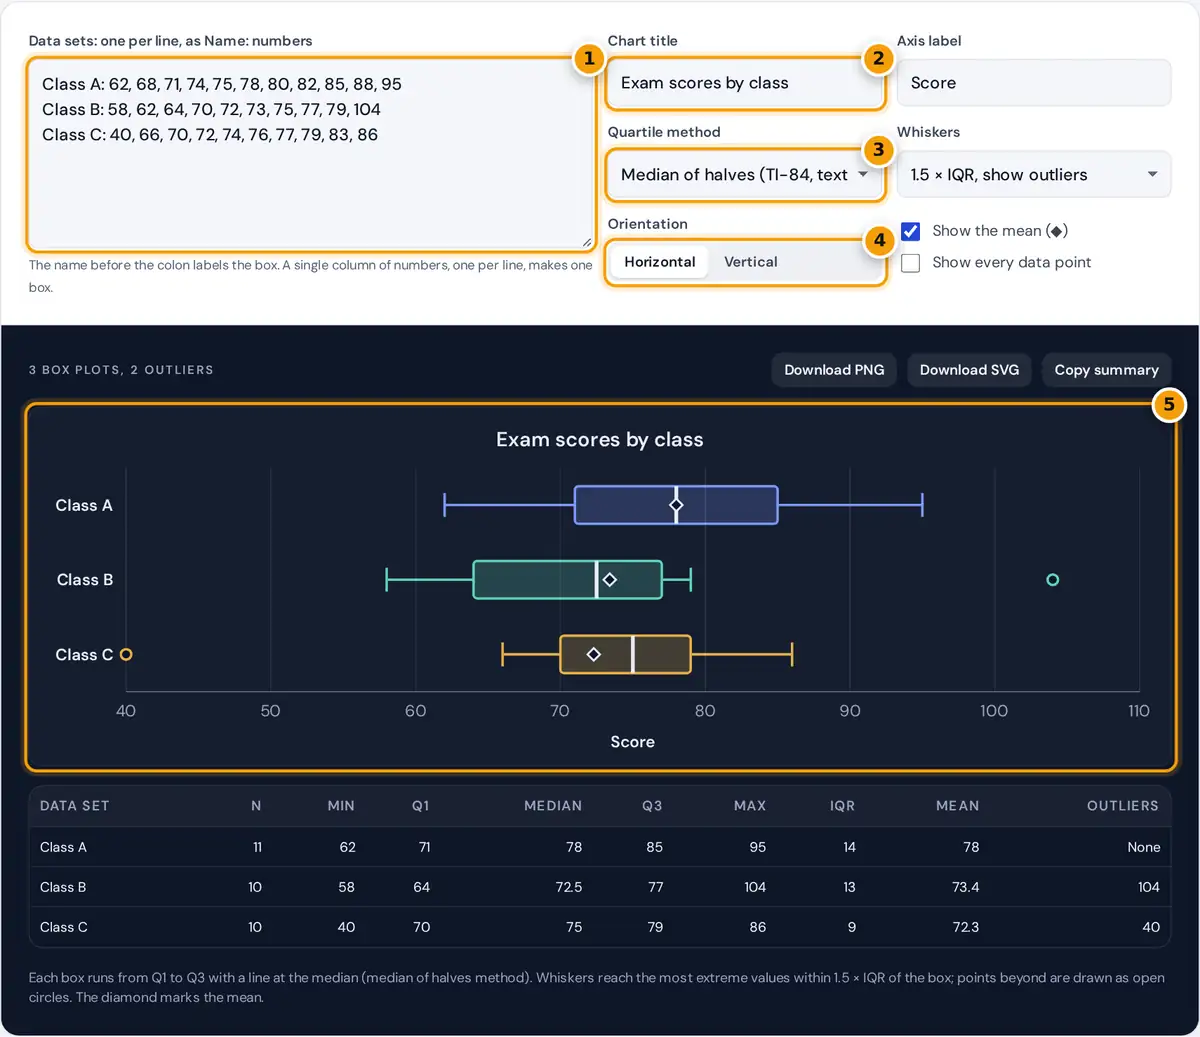Image resolution: width=1200 pixels, height=1037 pixels.
Task: Click Download PNG button
Action: 834,370
